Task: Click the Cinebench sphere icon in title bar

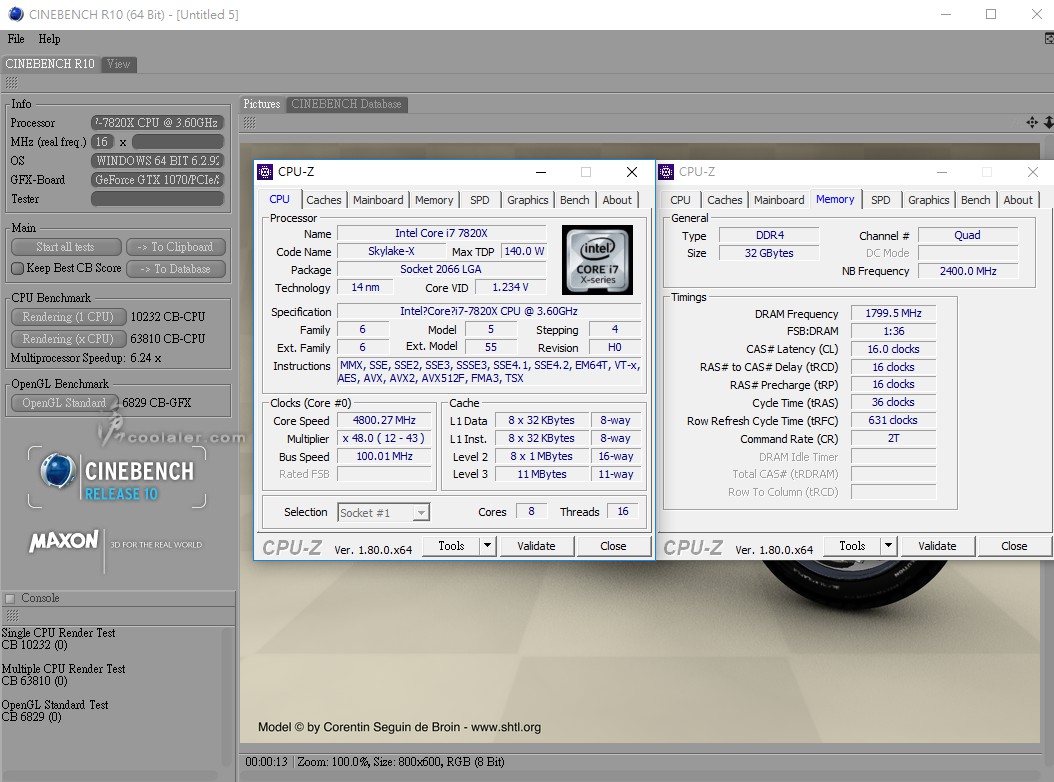Action: 15,14
